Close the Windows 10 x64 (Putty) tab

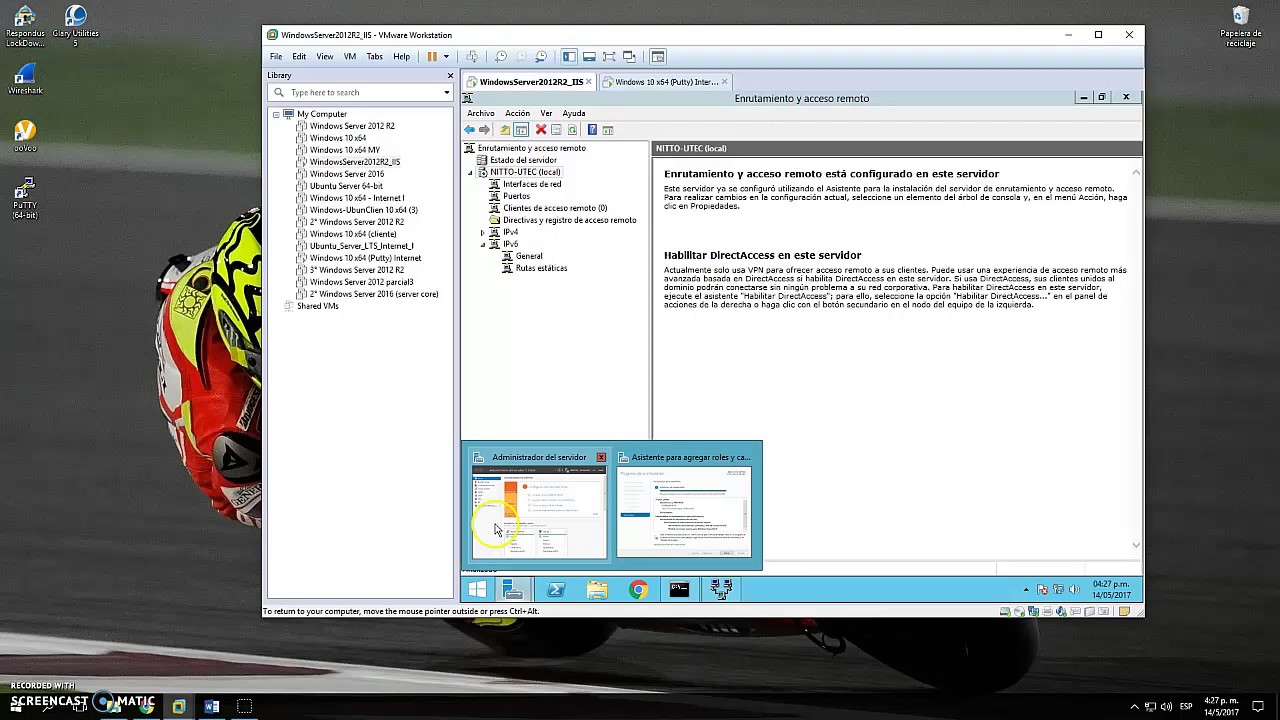(x=725, y=82)
